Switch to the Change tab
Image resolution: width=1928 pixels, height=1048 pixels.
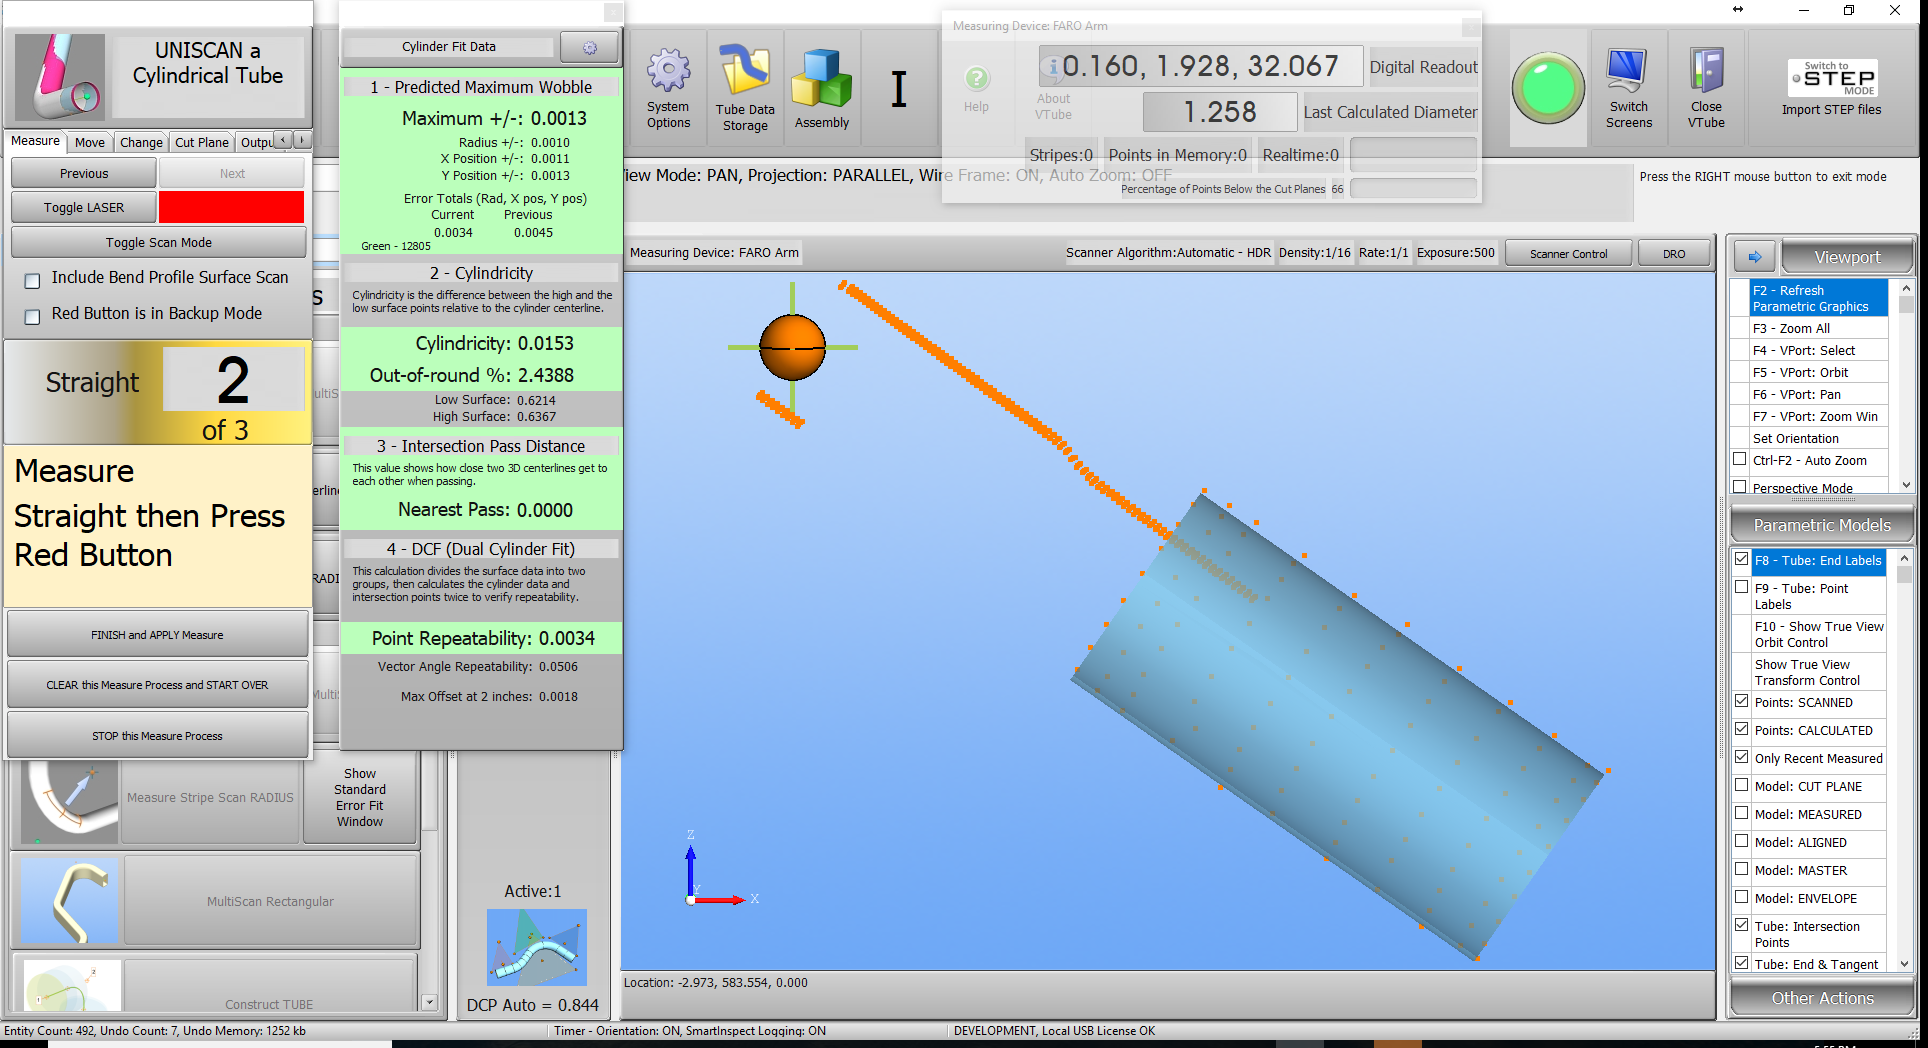coord(141,142)
